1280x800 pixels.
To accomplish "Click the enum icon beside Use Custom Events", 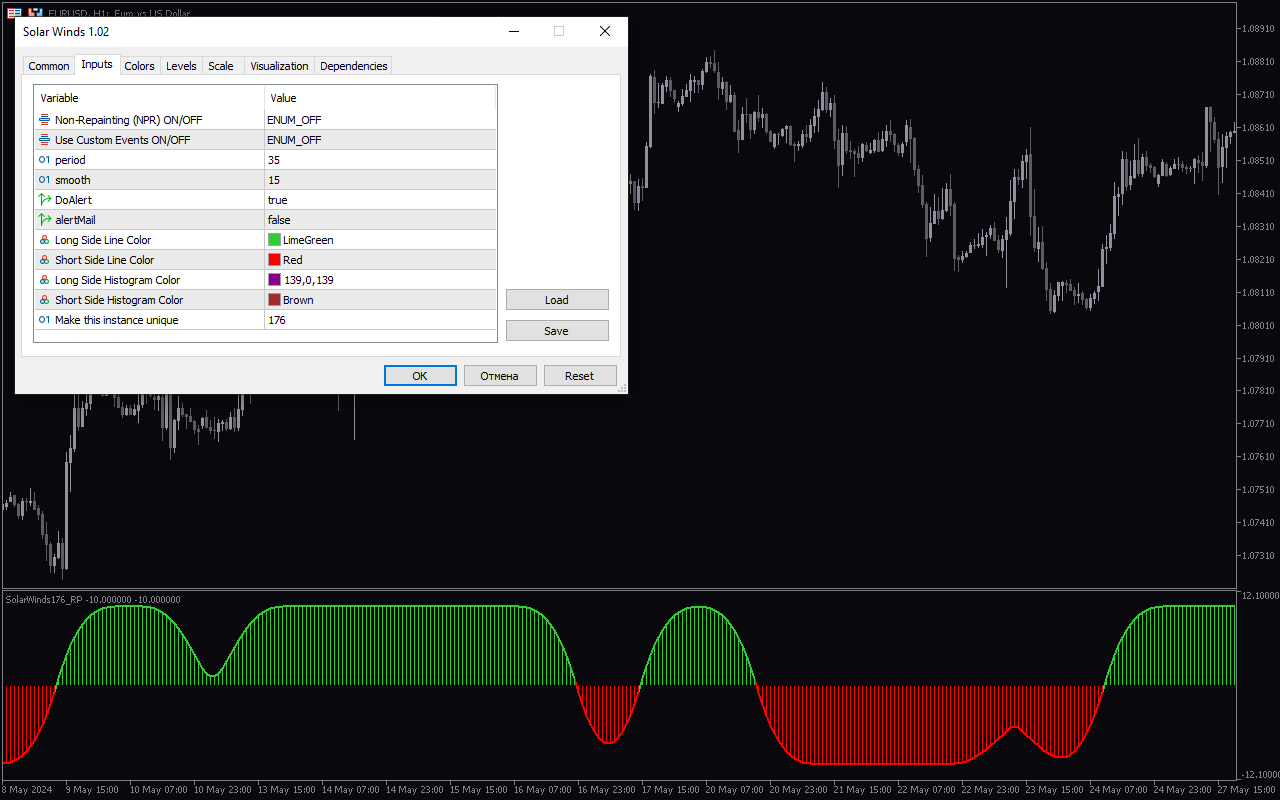I will point(44,140).
